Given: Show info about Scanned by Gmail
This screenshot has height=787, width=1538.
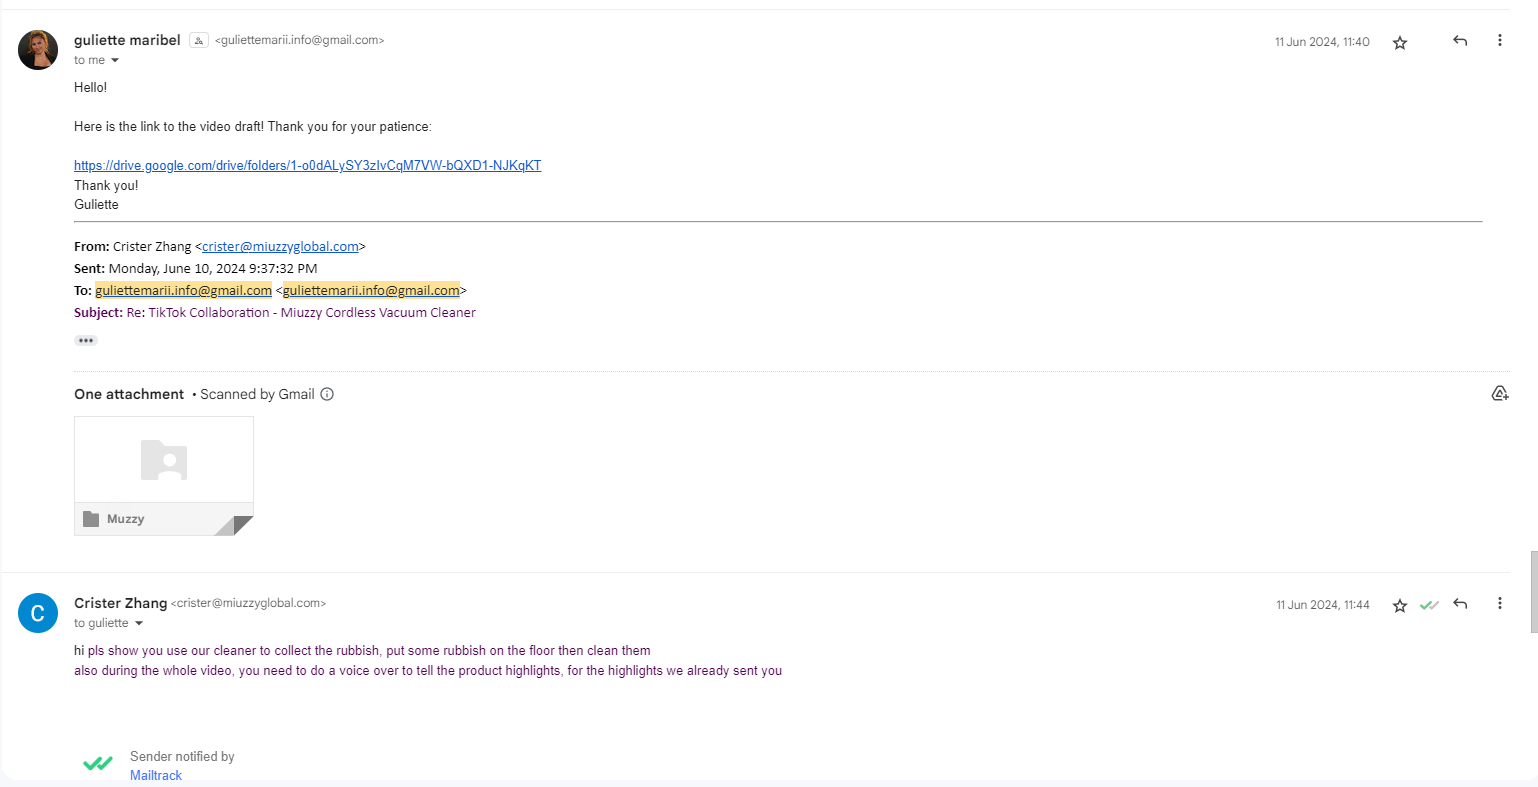Looking at the screenshot, I should point(327,394).
